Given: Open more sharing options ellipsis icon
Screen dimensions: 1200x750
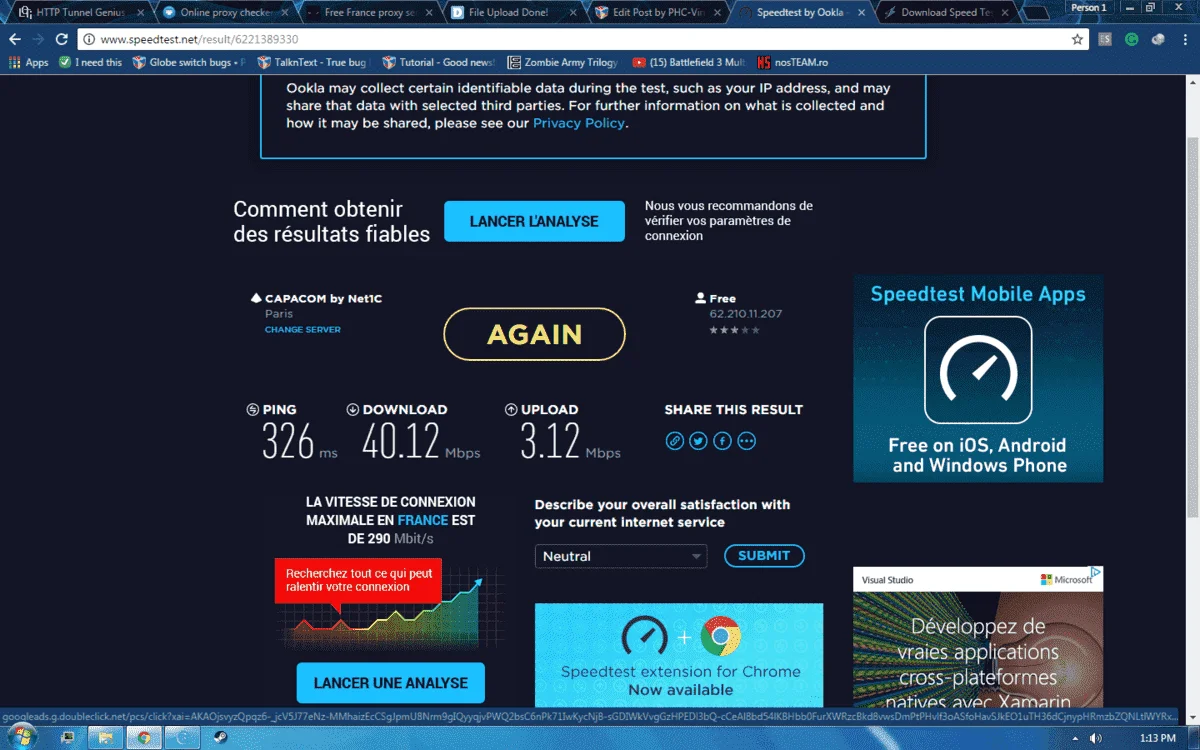Looking at the screenshot, I should [746, 441].
